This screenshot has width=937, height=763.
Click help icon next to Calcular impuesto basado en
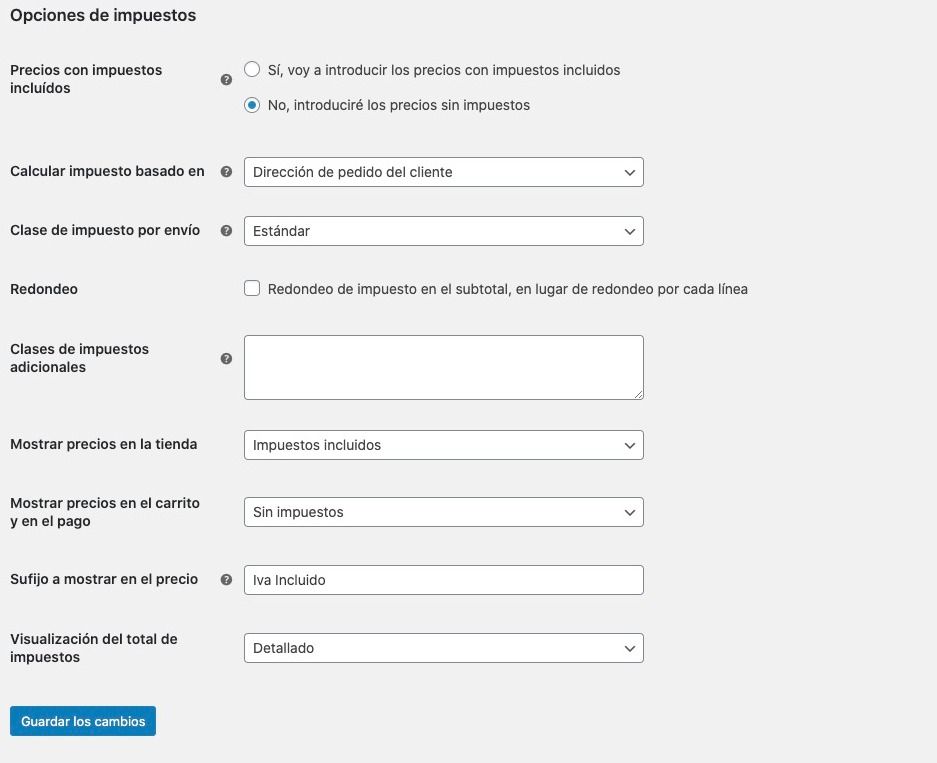pos(226,171)
